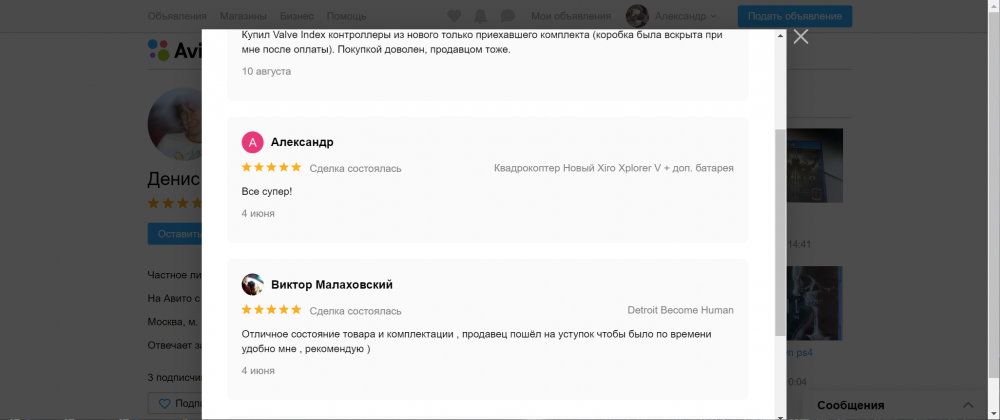Click "Отличное состояние товара" review text
This screenshot has width=1000, height=420.
[x=476, y=341]
